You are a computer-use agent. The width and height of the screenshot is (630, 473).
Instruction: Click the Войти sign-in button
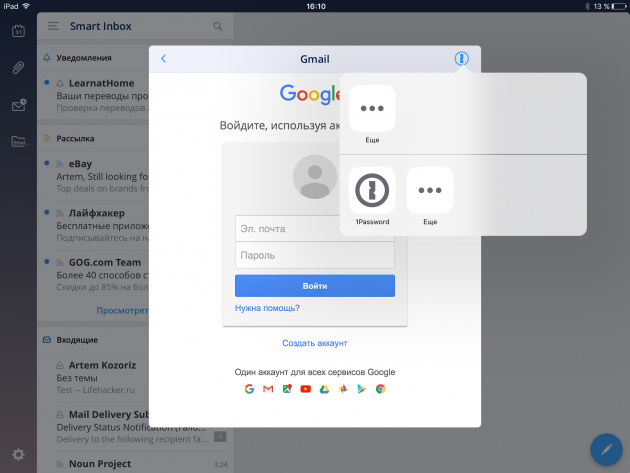pos(315,286)
